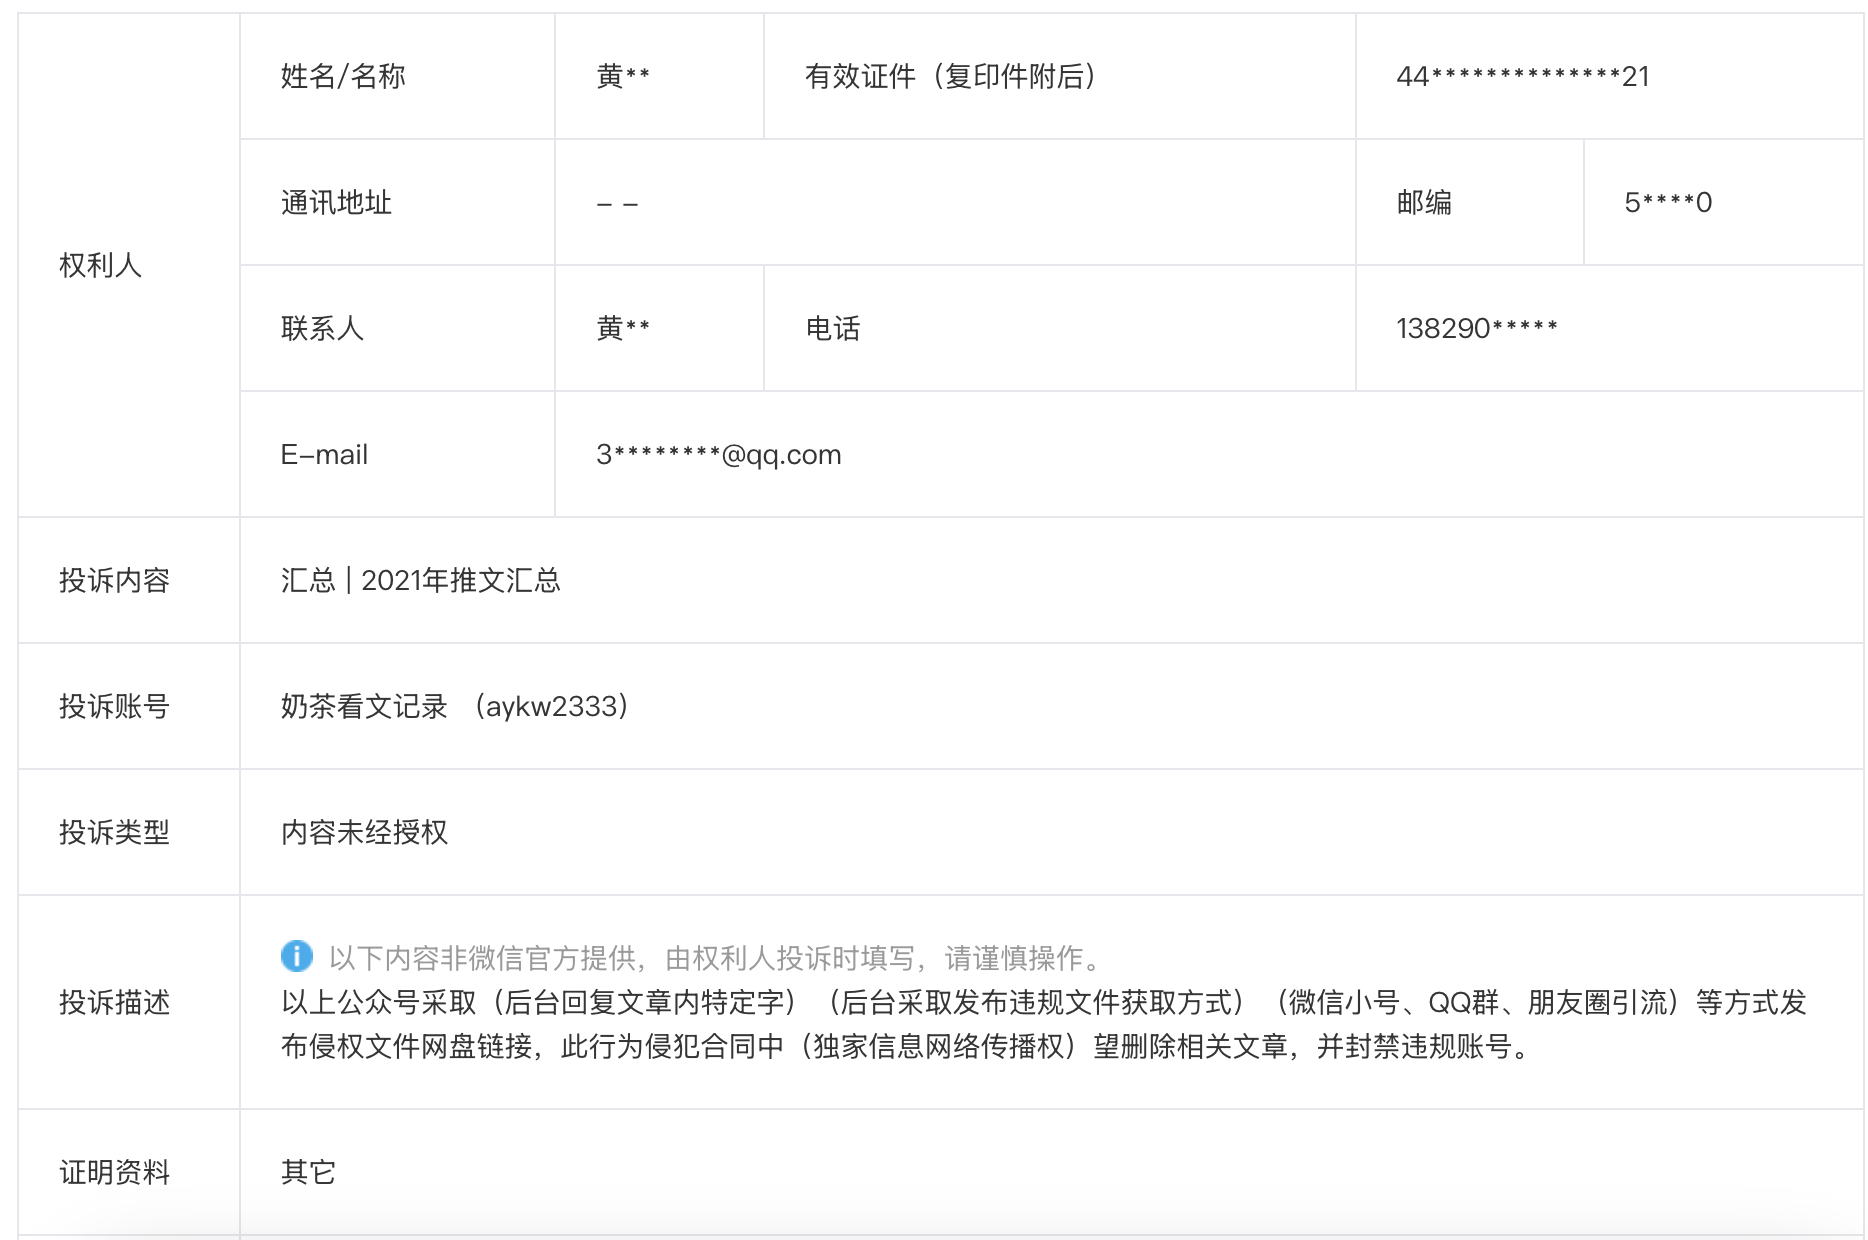The width and height of the screenshot is (1868, 1240).
Task: Click the notice 以下内容非微信官方提供
Action: pos(715,958)
